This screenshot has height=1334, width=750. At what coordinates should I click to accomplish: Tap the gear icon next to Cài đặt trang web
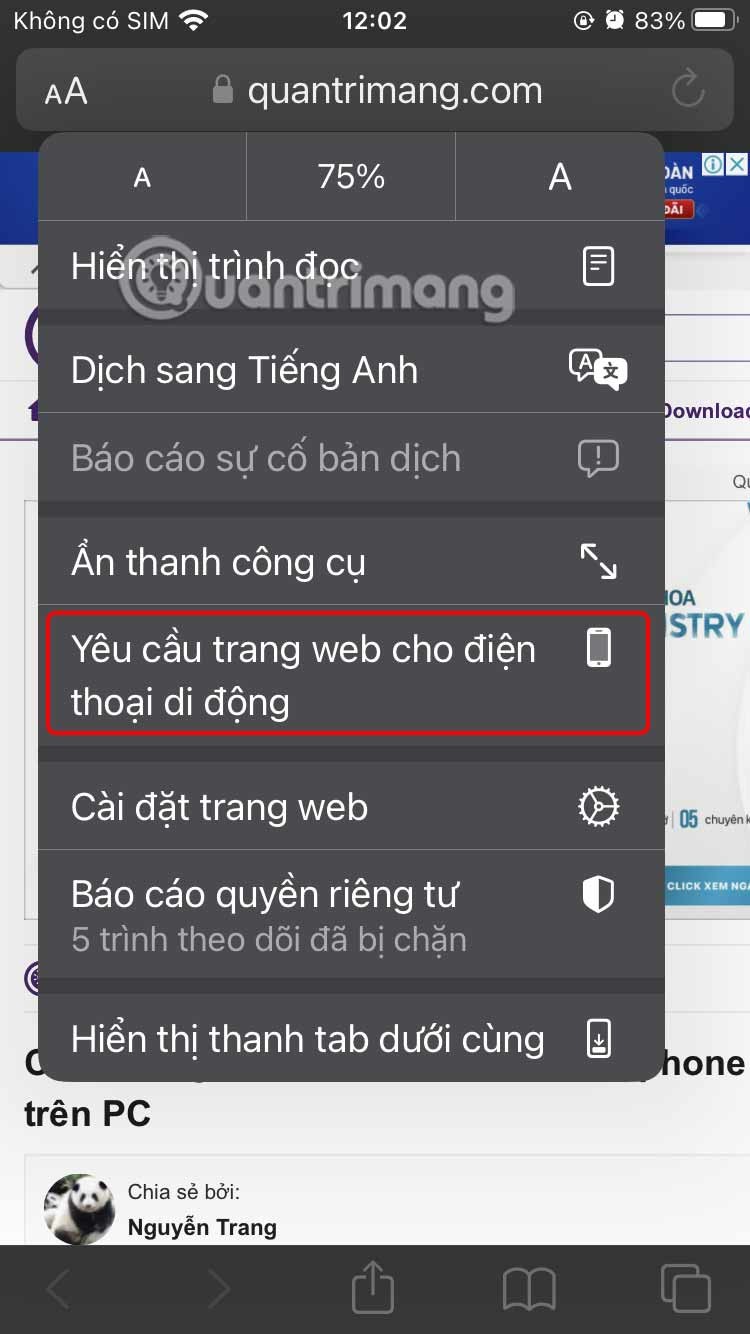pyautogui.click(x=598, y=806)
